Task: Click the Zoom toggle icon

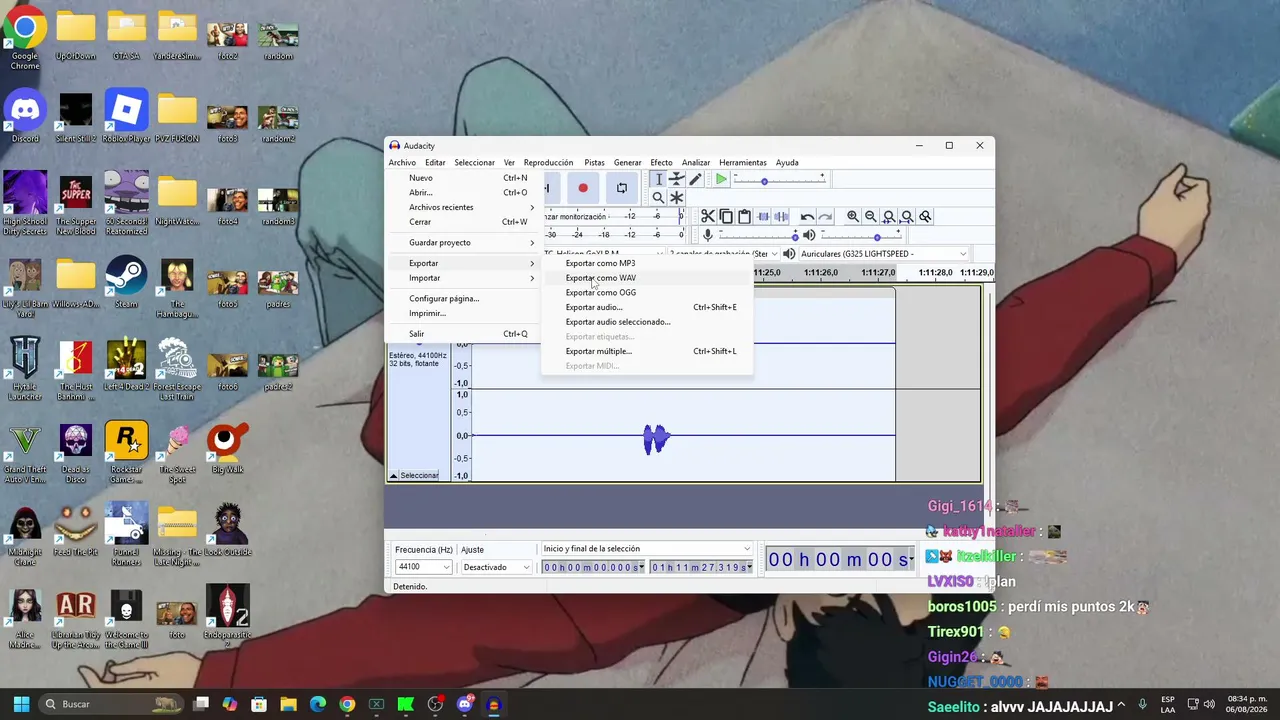Action: coord(925,216)
